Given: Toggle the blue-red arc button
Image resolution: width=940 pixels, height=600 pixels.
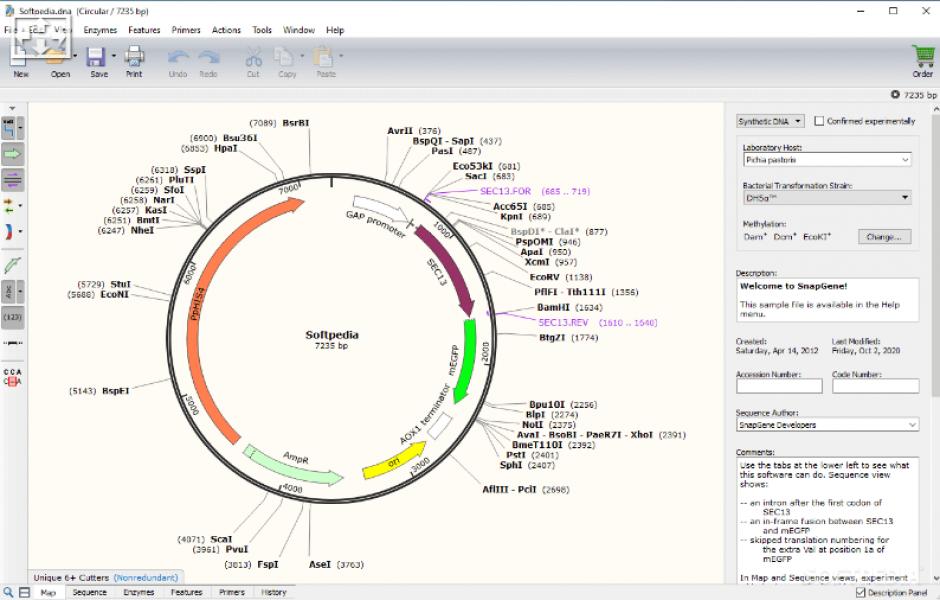Looking at the screenshot, I should 8,231.
